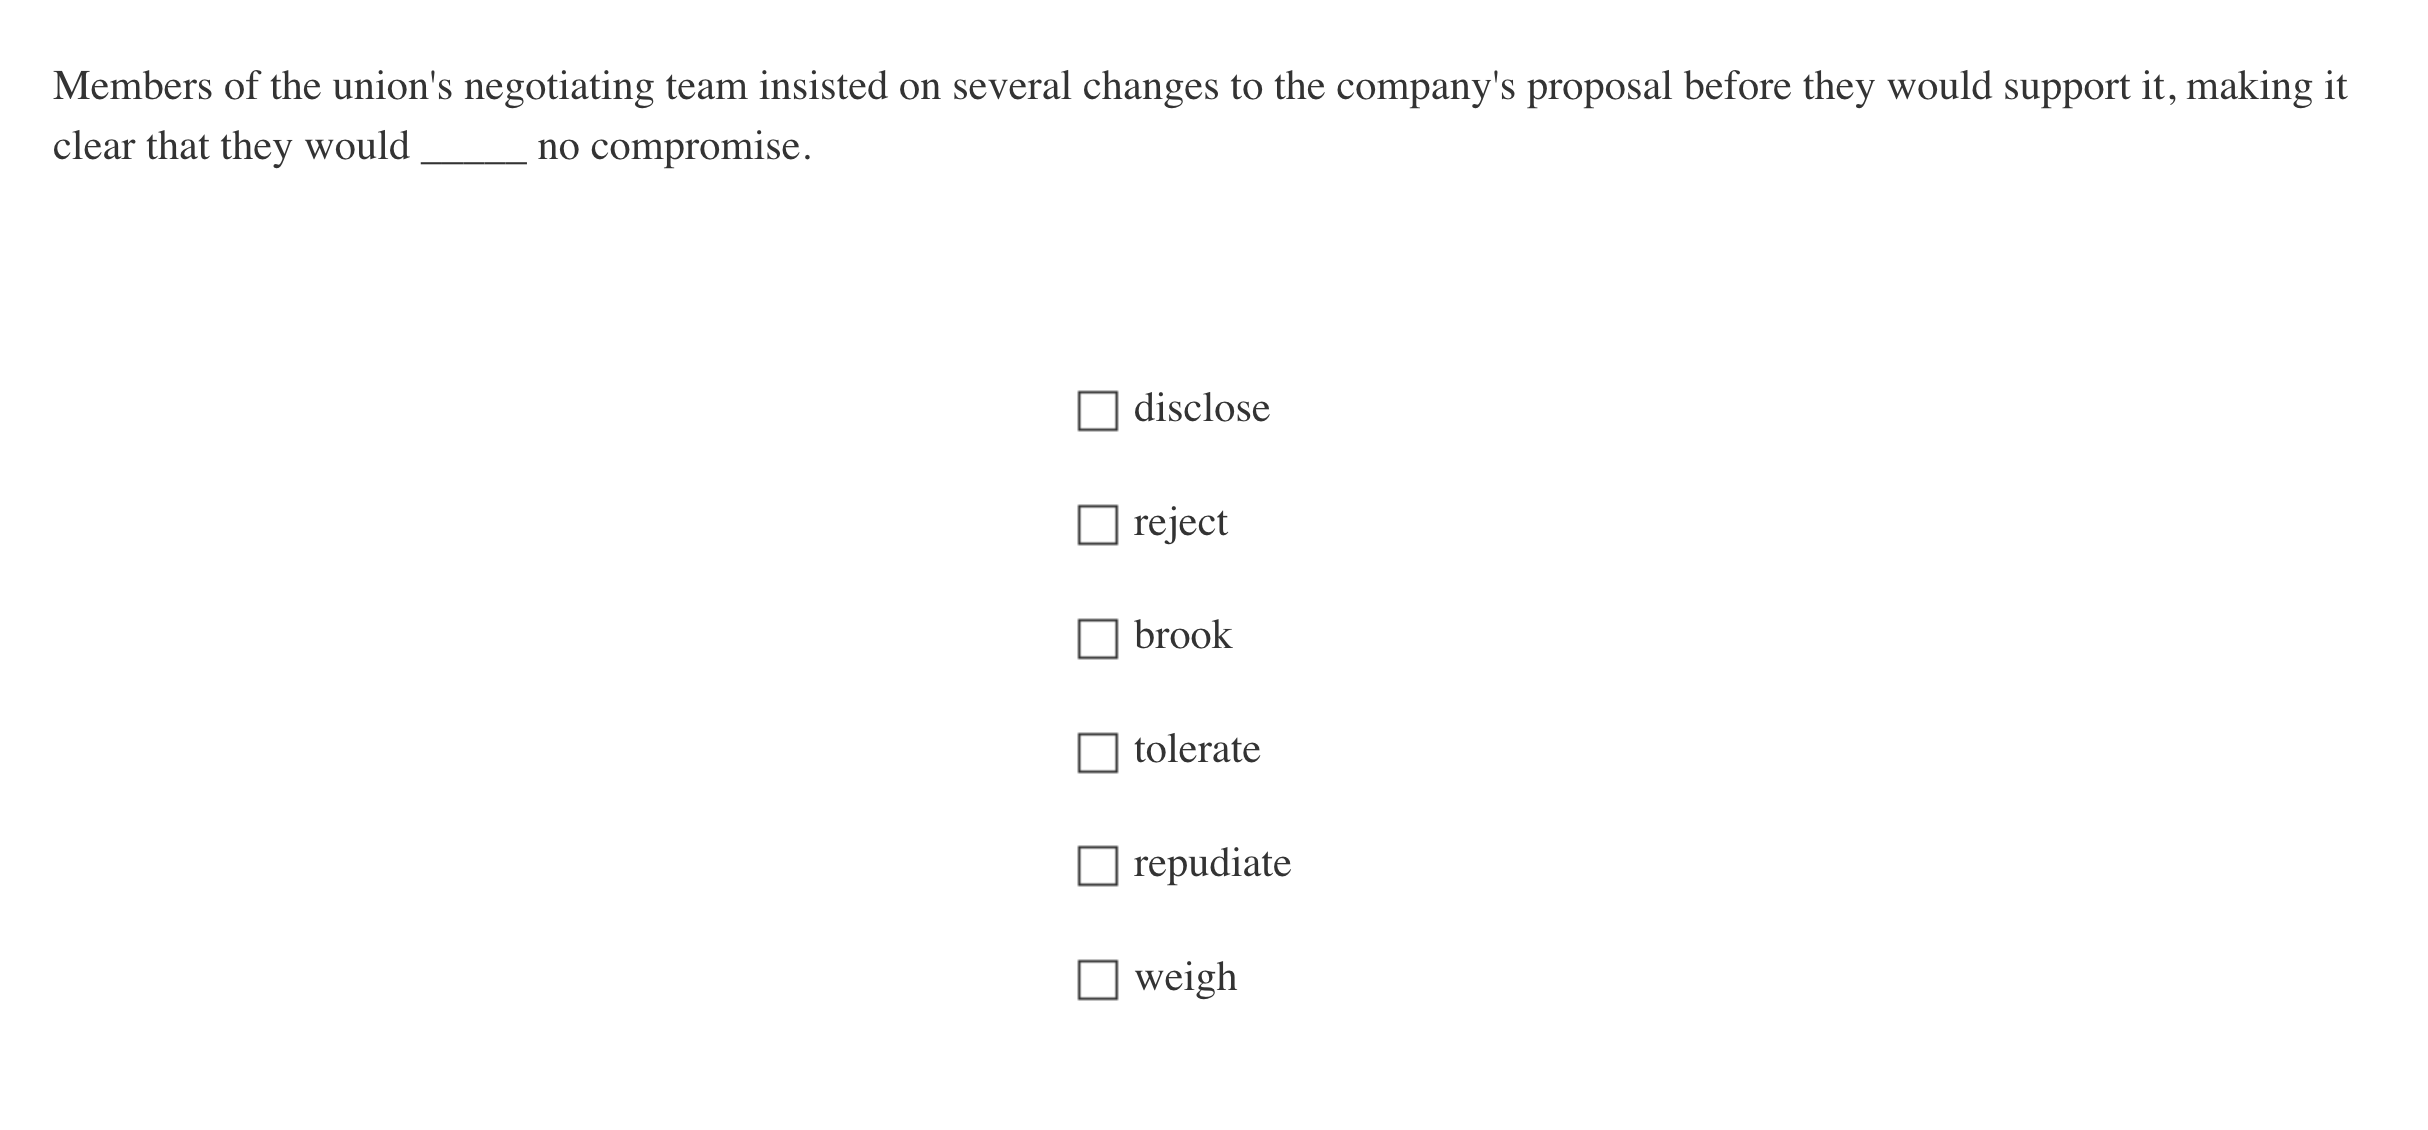The width and height of the screenshot is (2428, 1130).
Task: Choose the option text "brook"
Action: 1182,636
